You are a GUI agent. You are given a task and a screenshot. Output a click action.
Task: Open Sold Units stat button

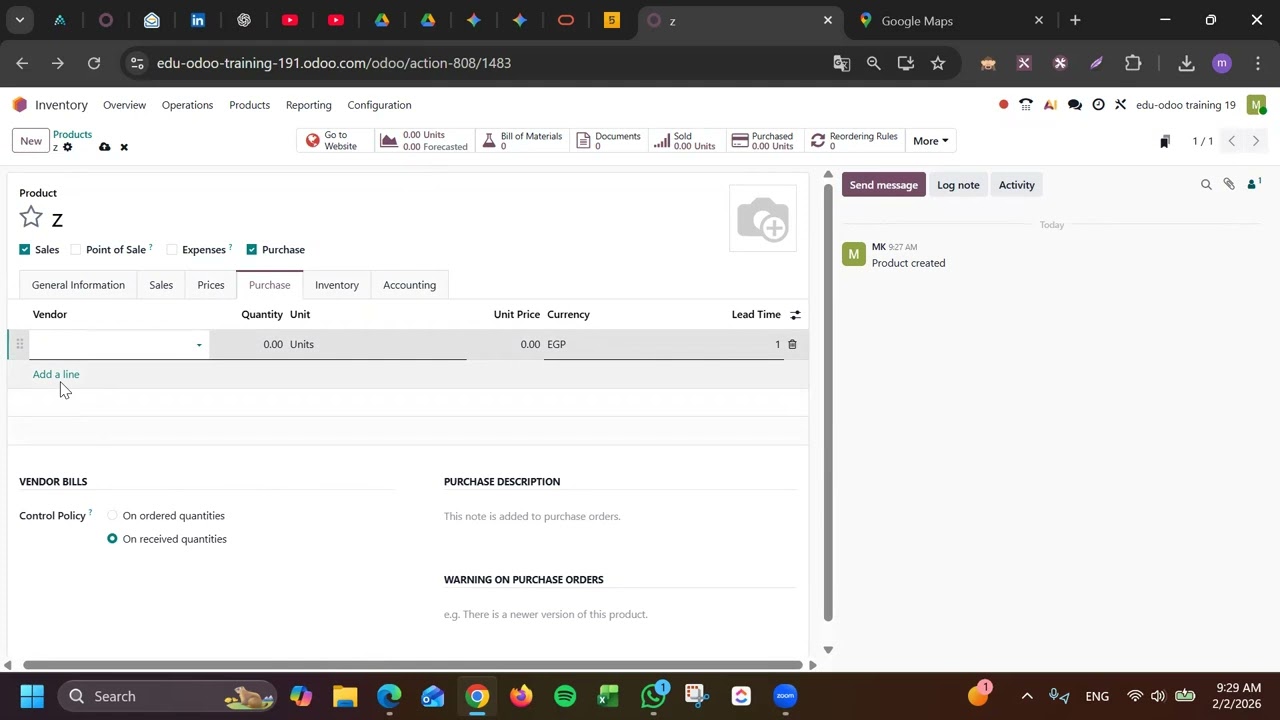tap(685, 141)
